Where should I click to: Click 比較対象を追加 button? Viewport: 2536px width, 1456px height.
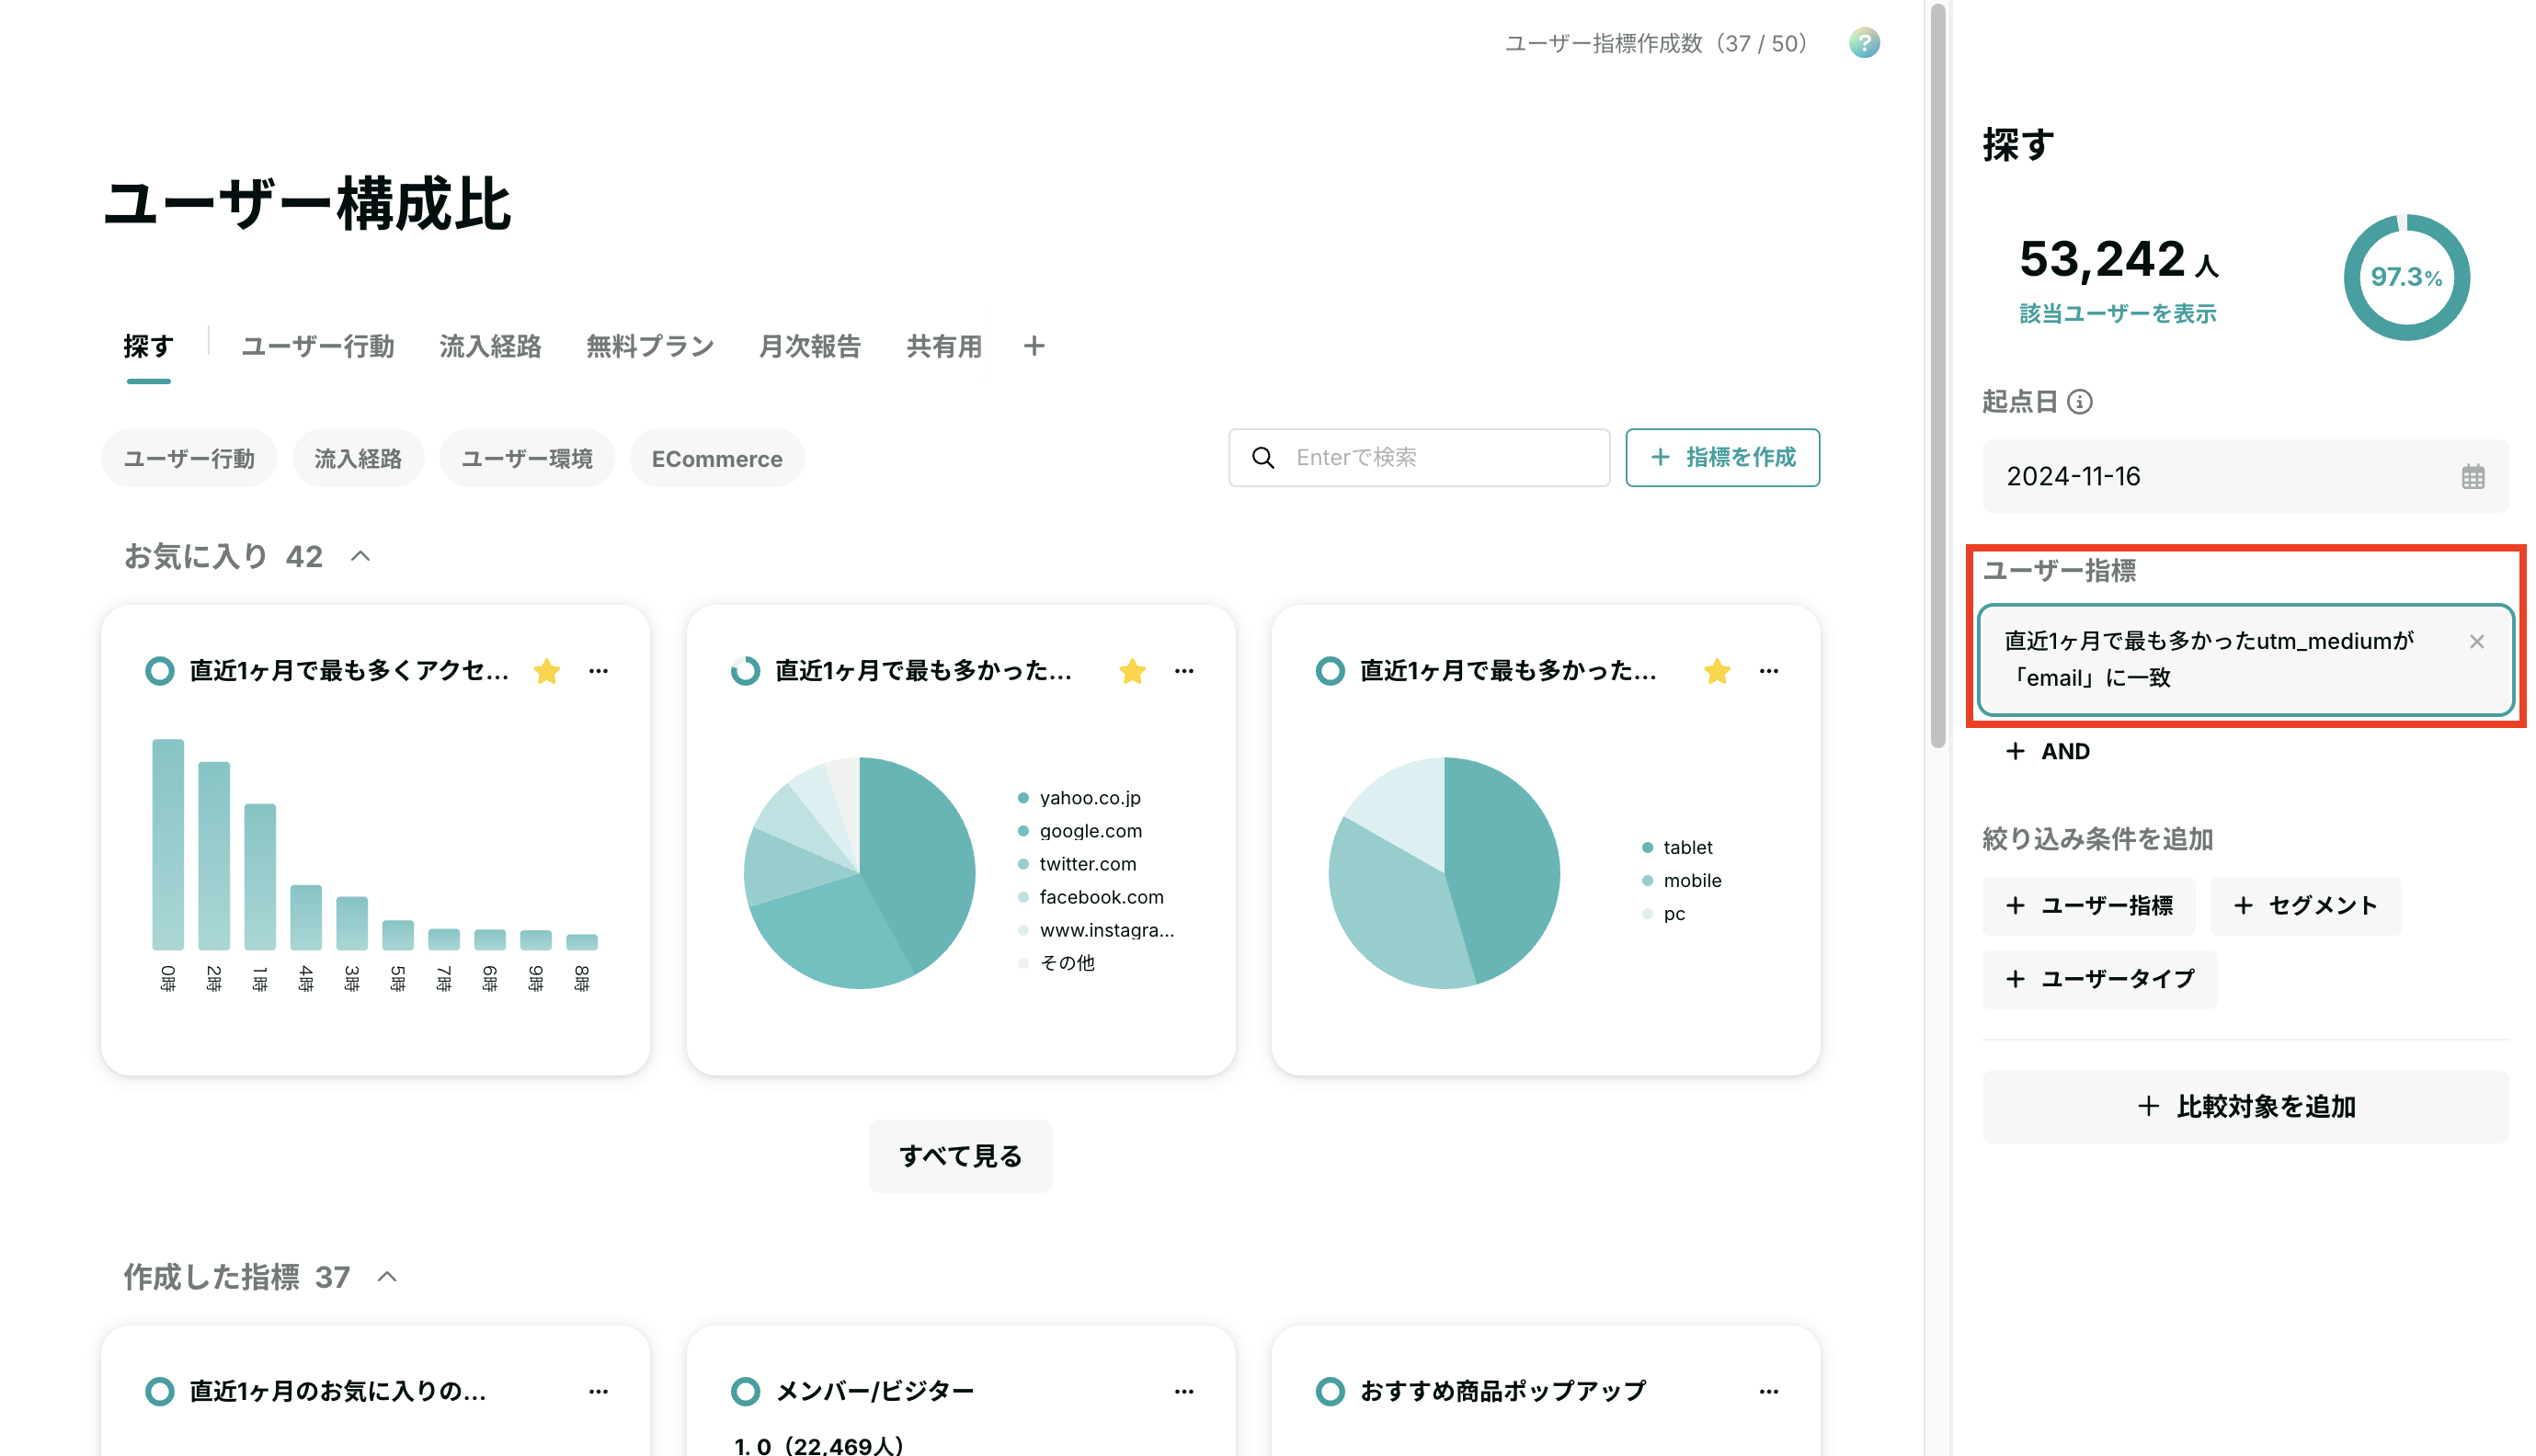[x=2245, y=1107]
